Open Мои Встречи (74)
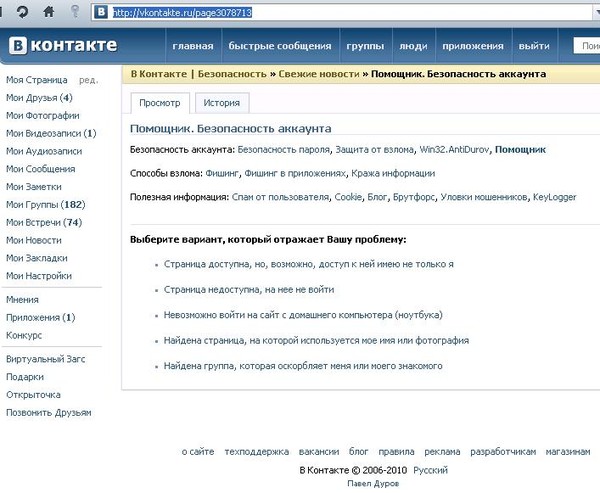Viewport: 600px width, 493px height. tap(44, 222)
